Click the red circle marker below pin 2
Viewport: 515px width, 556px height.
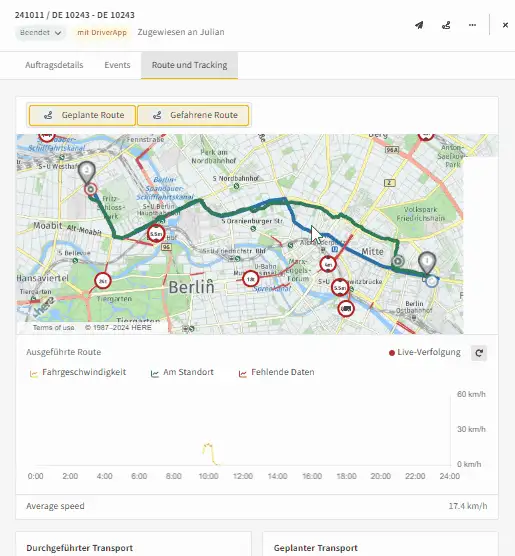coord(91,190)
